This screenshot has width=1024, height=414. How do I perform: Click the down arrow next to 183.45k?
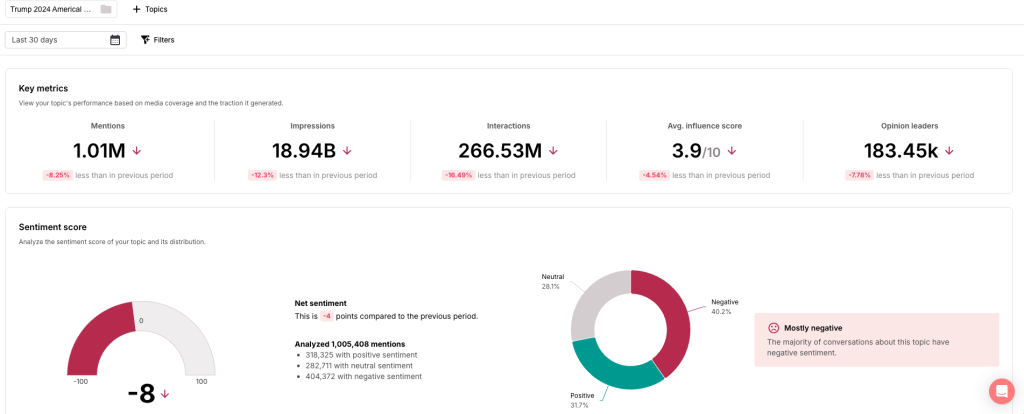tap(949, 151)
